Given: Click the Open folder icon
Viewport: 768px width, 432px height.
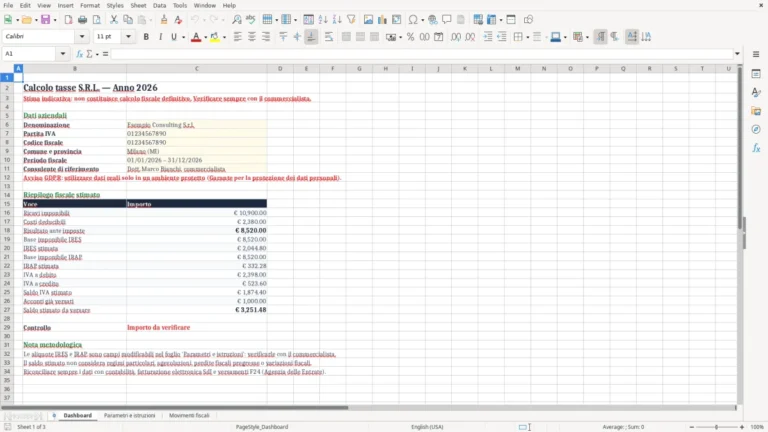Looking at the screenshot, I should 26,20.
